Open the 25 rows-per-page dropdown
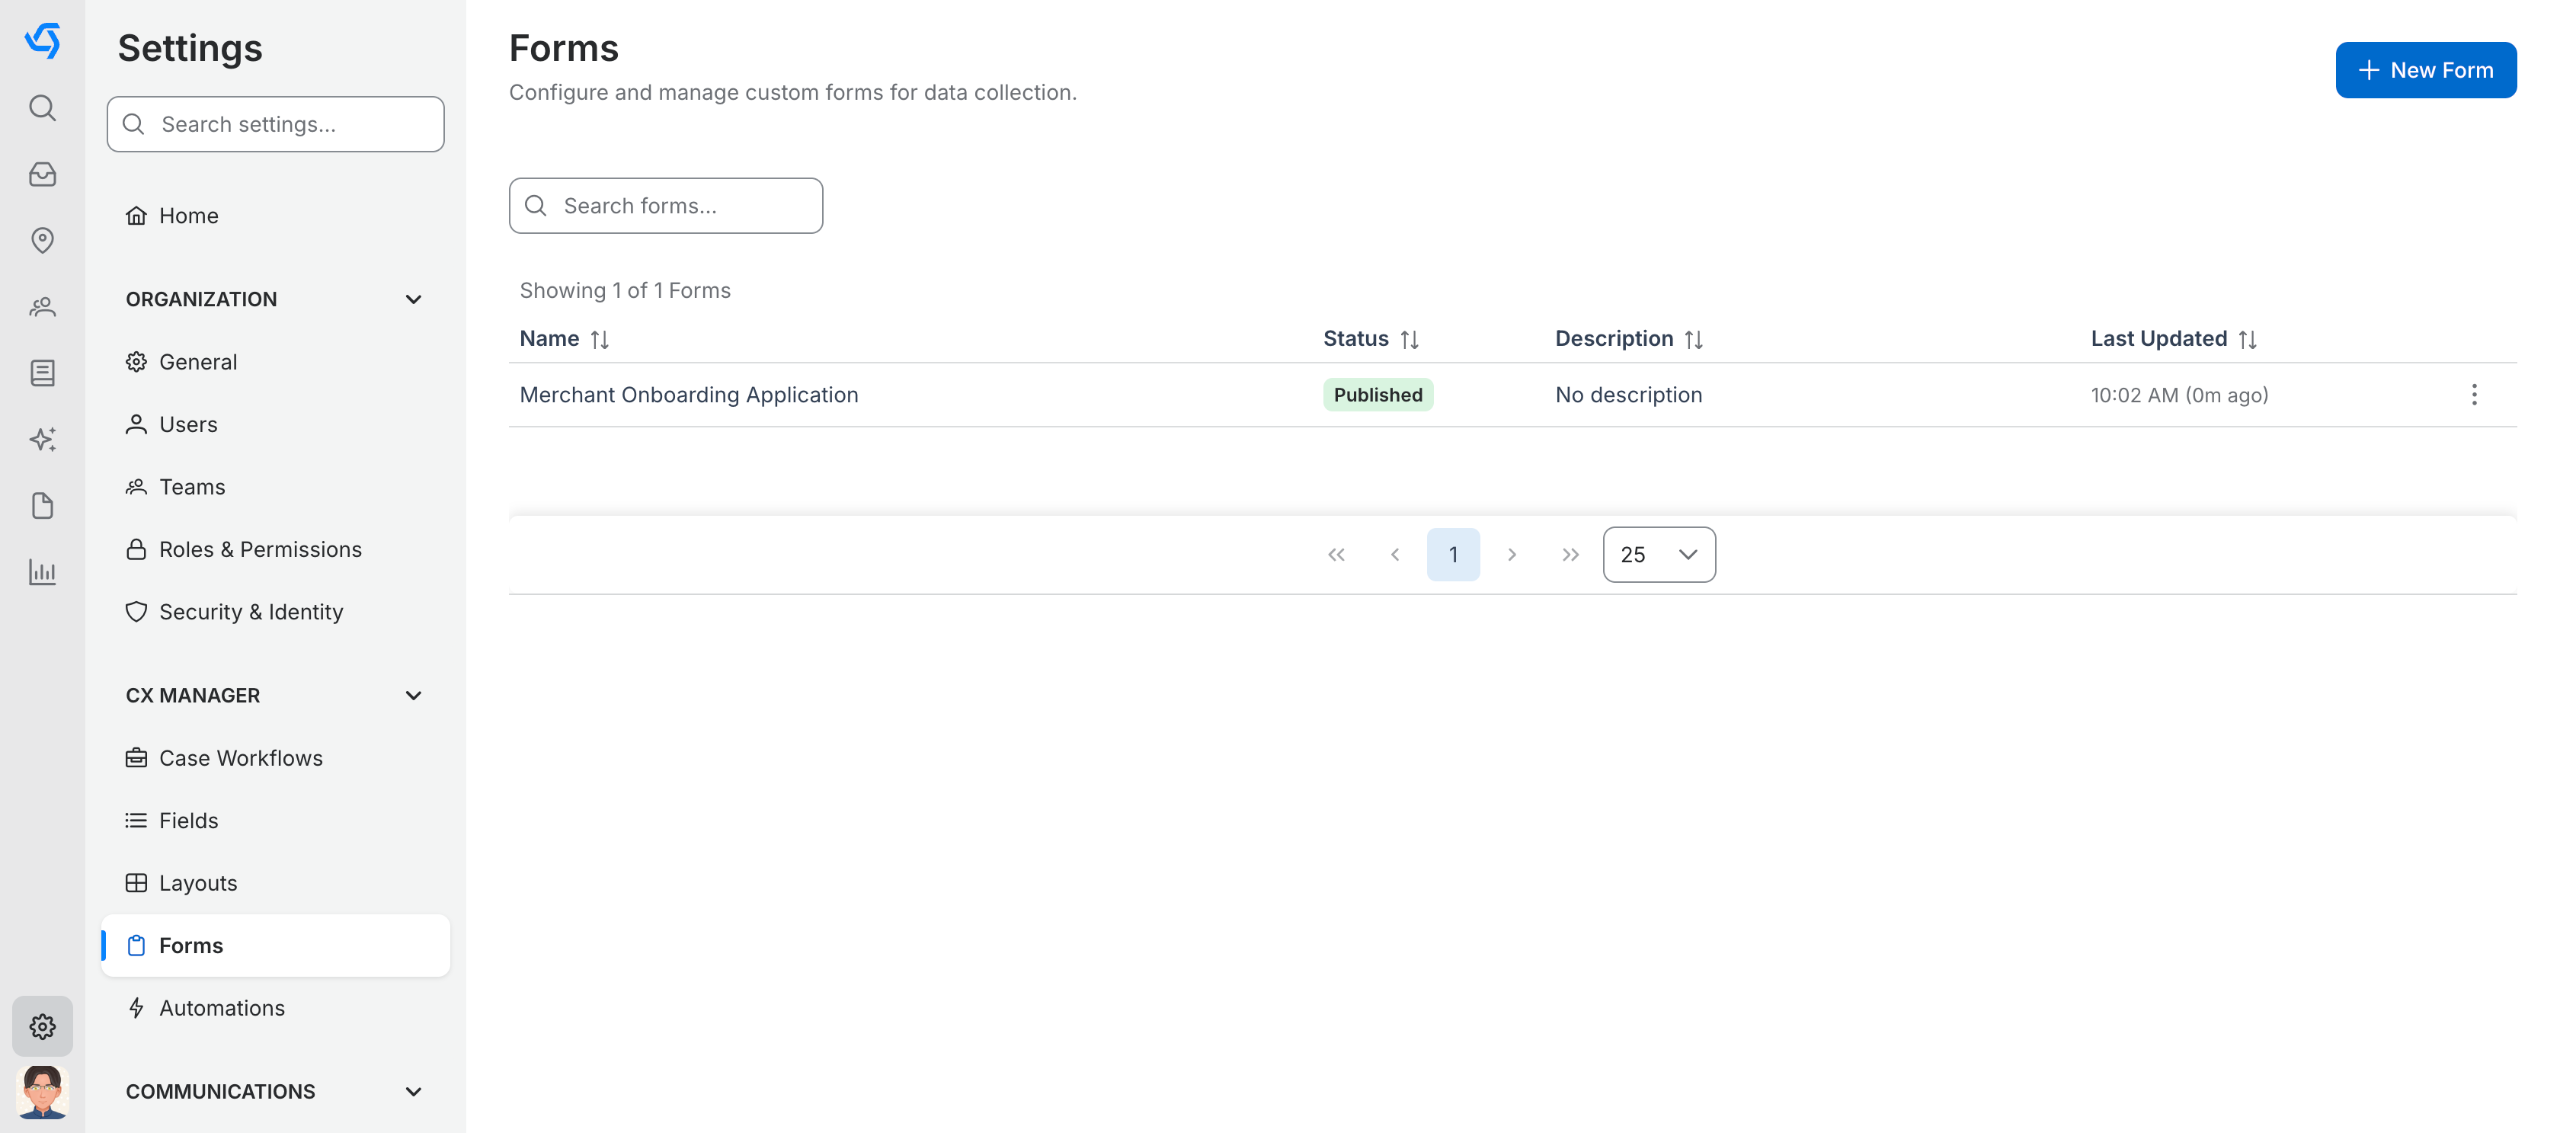2560x1133 pixels. click(x=1658, y=555)
